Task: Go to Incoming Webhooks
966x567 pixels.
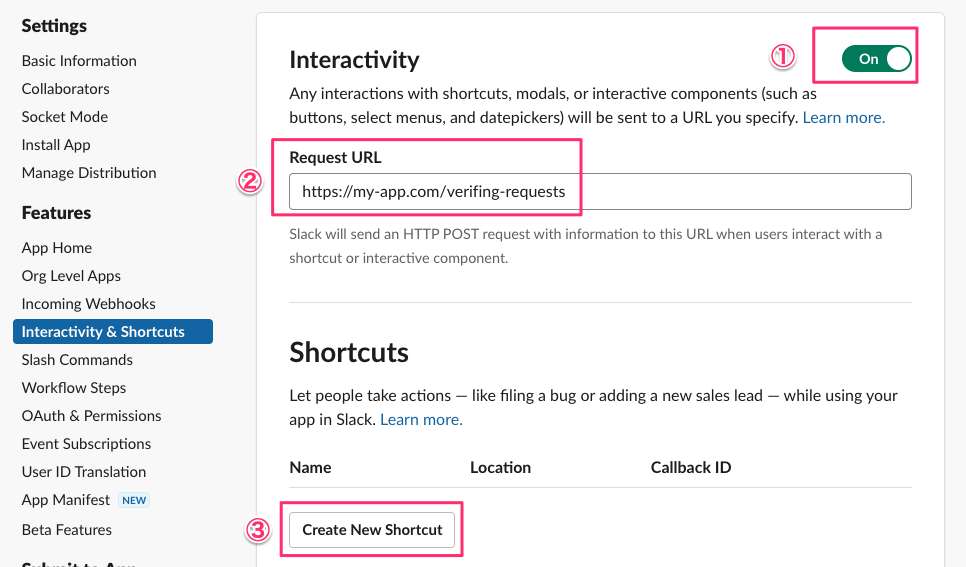Action: (88, 304)
